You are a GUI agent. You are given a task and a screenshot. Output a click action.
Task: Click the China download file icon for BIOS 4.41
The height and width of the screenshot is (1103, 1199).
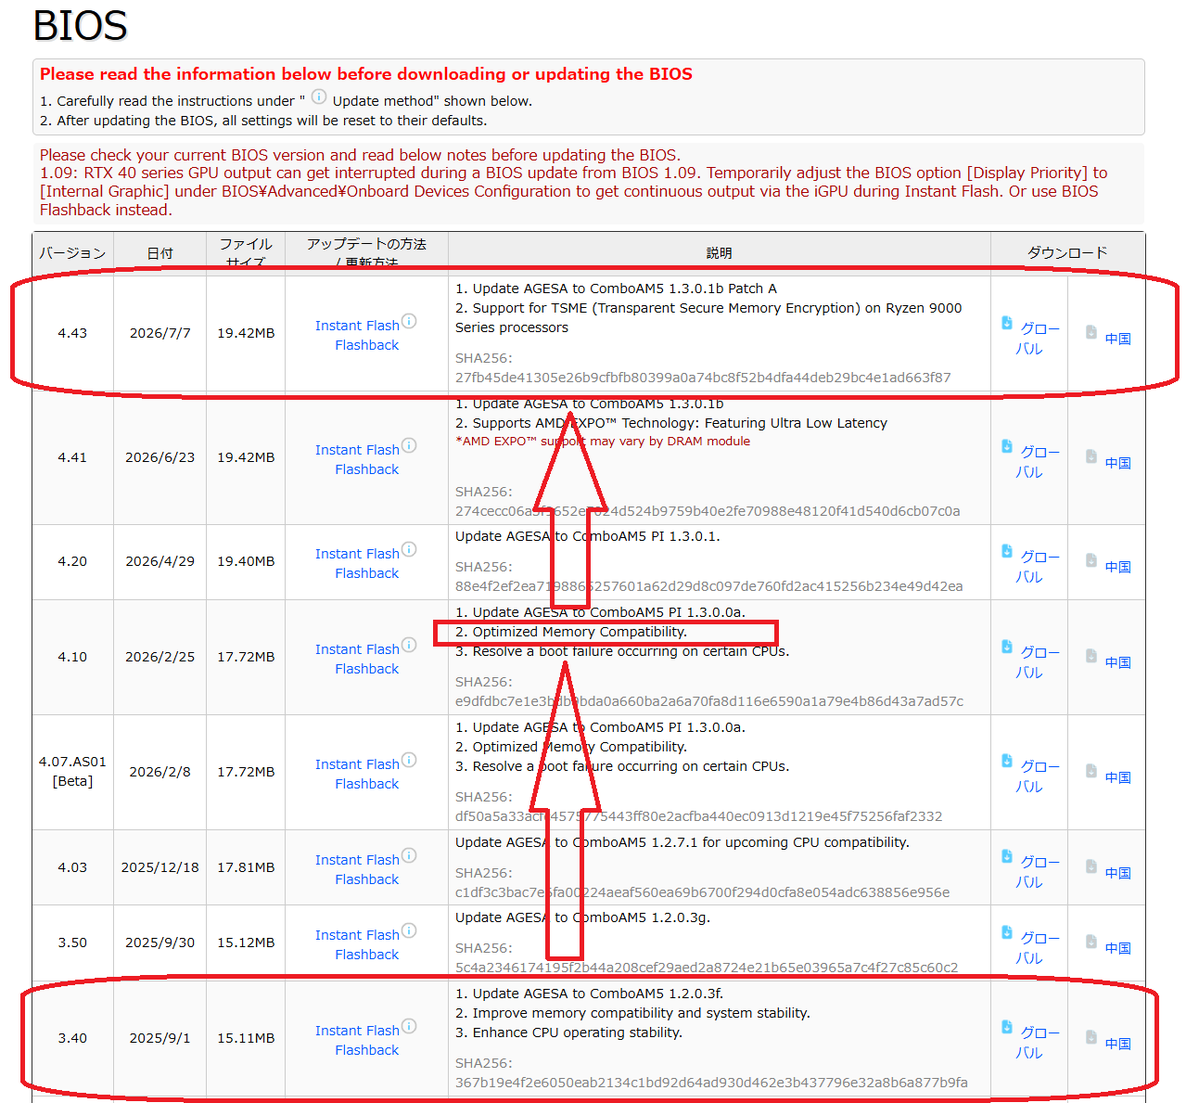pos(1091,457)
